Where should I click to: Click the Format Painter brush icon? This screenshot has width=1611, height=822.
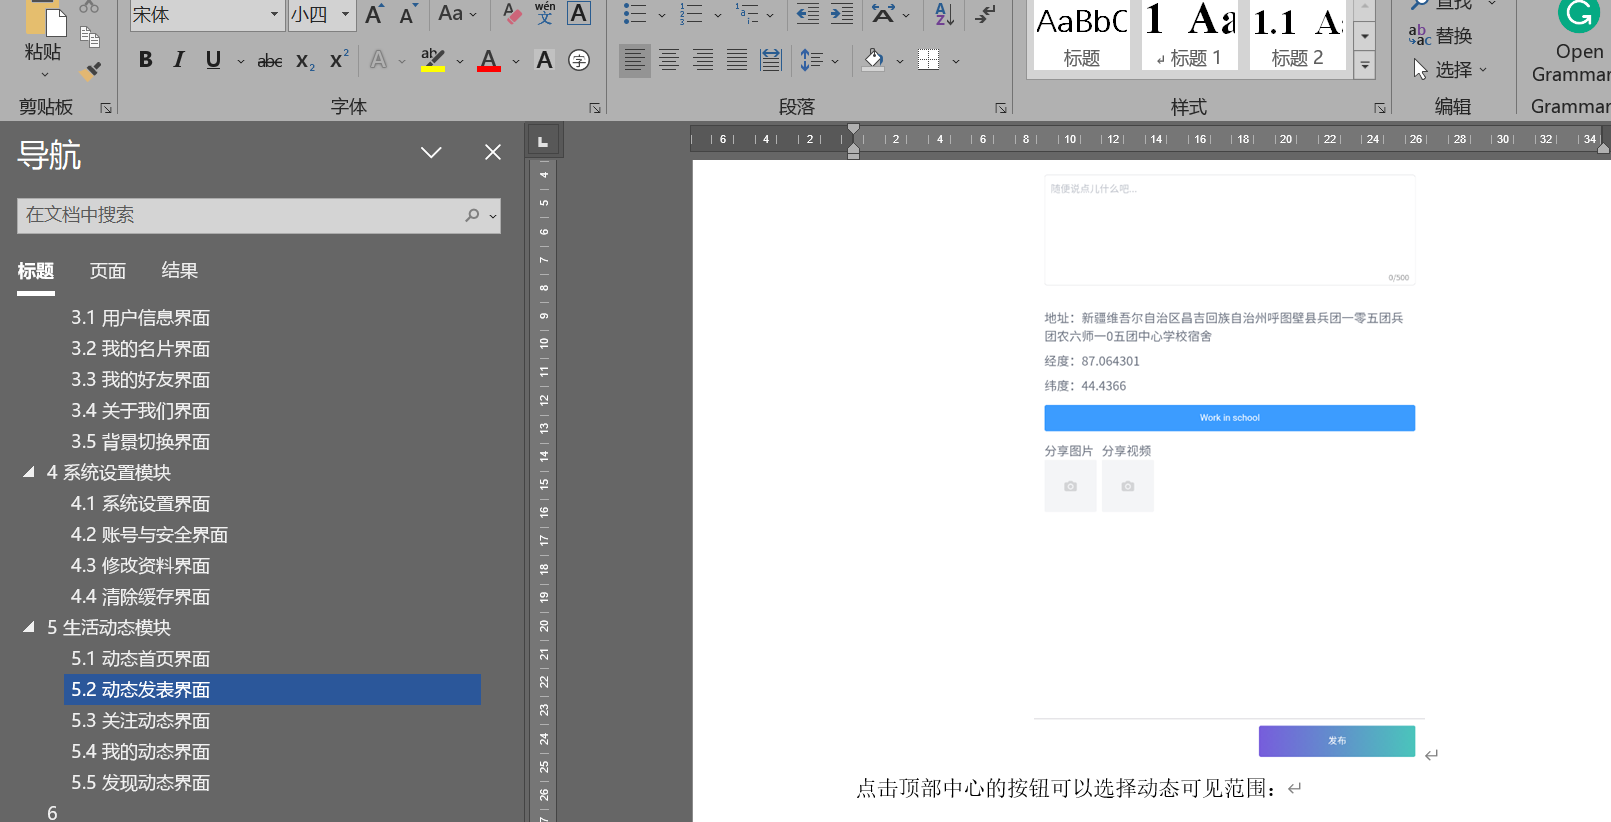[x=91, y=71]
